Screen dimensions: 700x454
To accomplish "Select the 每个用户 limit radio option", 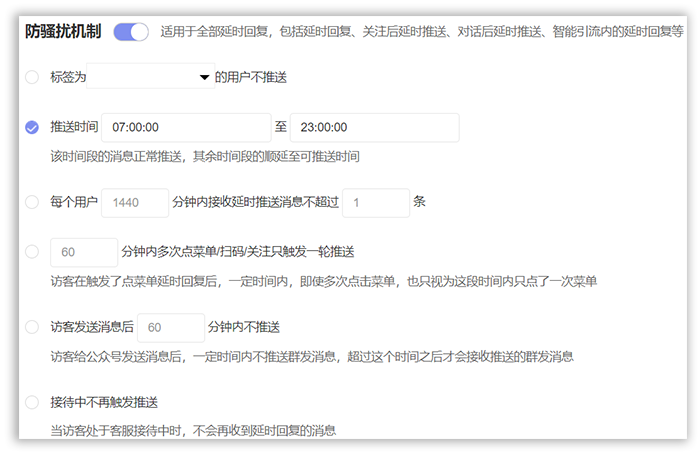I will pos(32,202).
